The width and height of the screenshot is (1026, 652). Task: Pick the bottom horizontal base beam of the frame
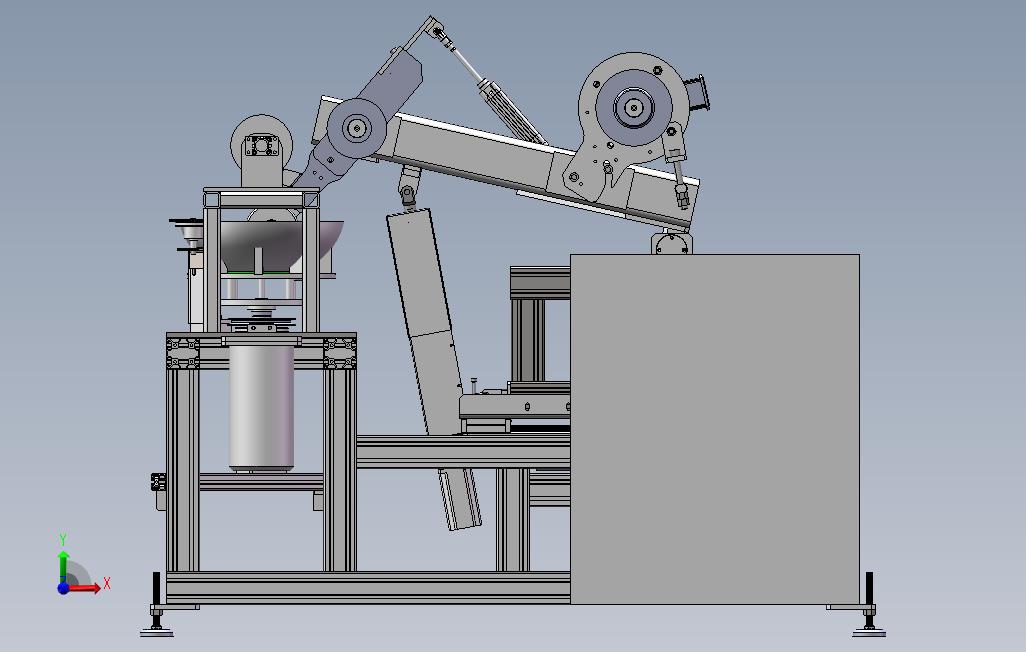(368, 587)
